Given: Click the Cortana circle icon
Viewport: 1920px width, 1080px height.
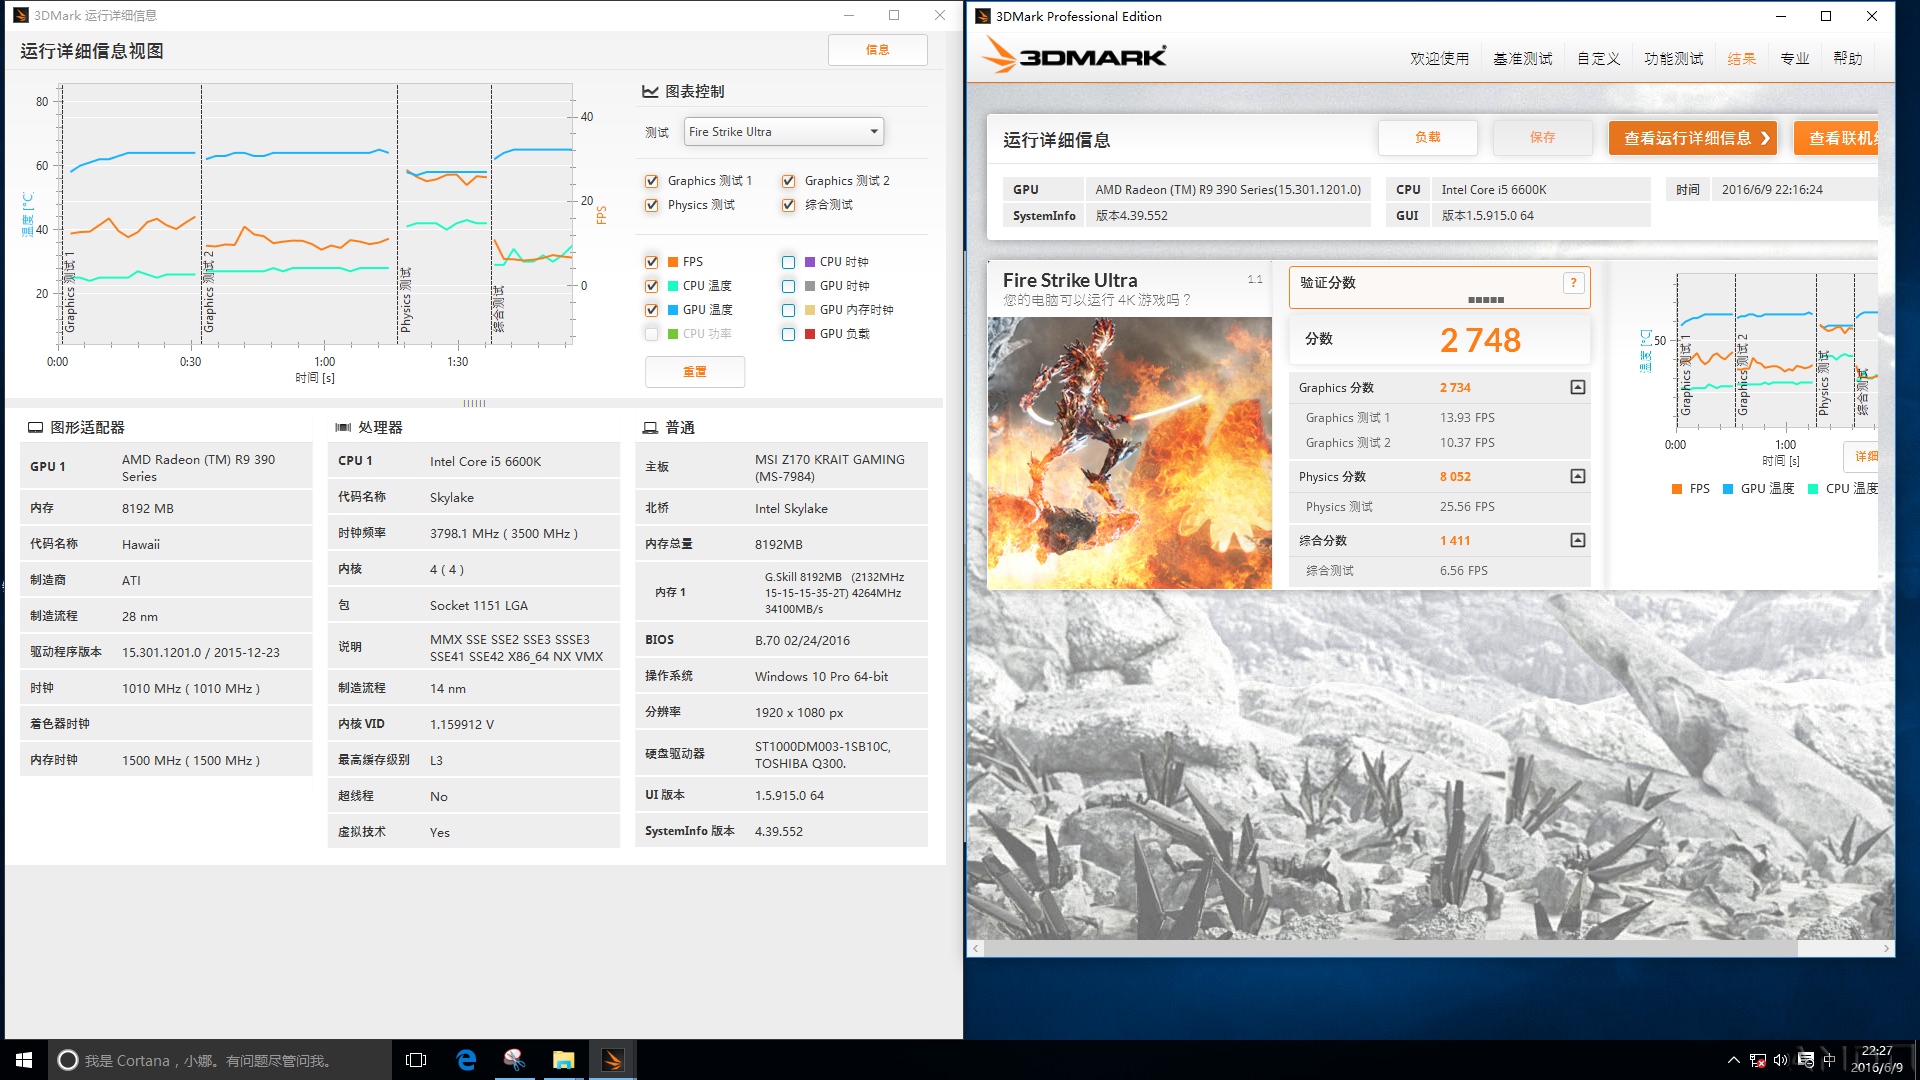Looking at the screenshot, I should coord(68,1060).
